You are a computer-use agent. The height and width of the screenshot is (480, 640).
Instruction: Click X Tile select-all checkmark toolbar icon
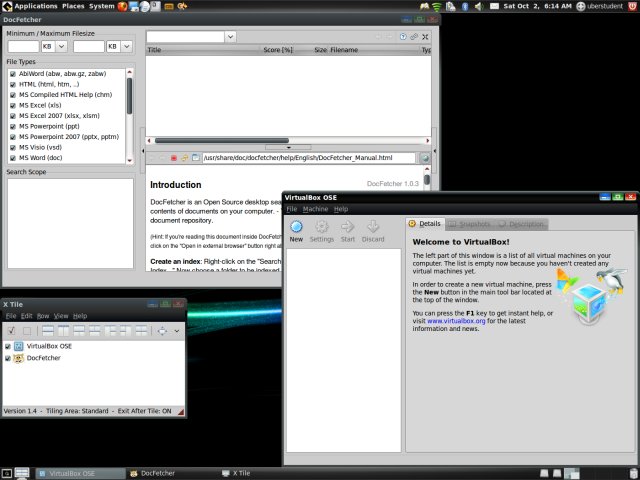[x=11, y=331]
